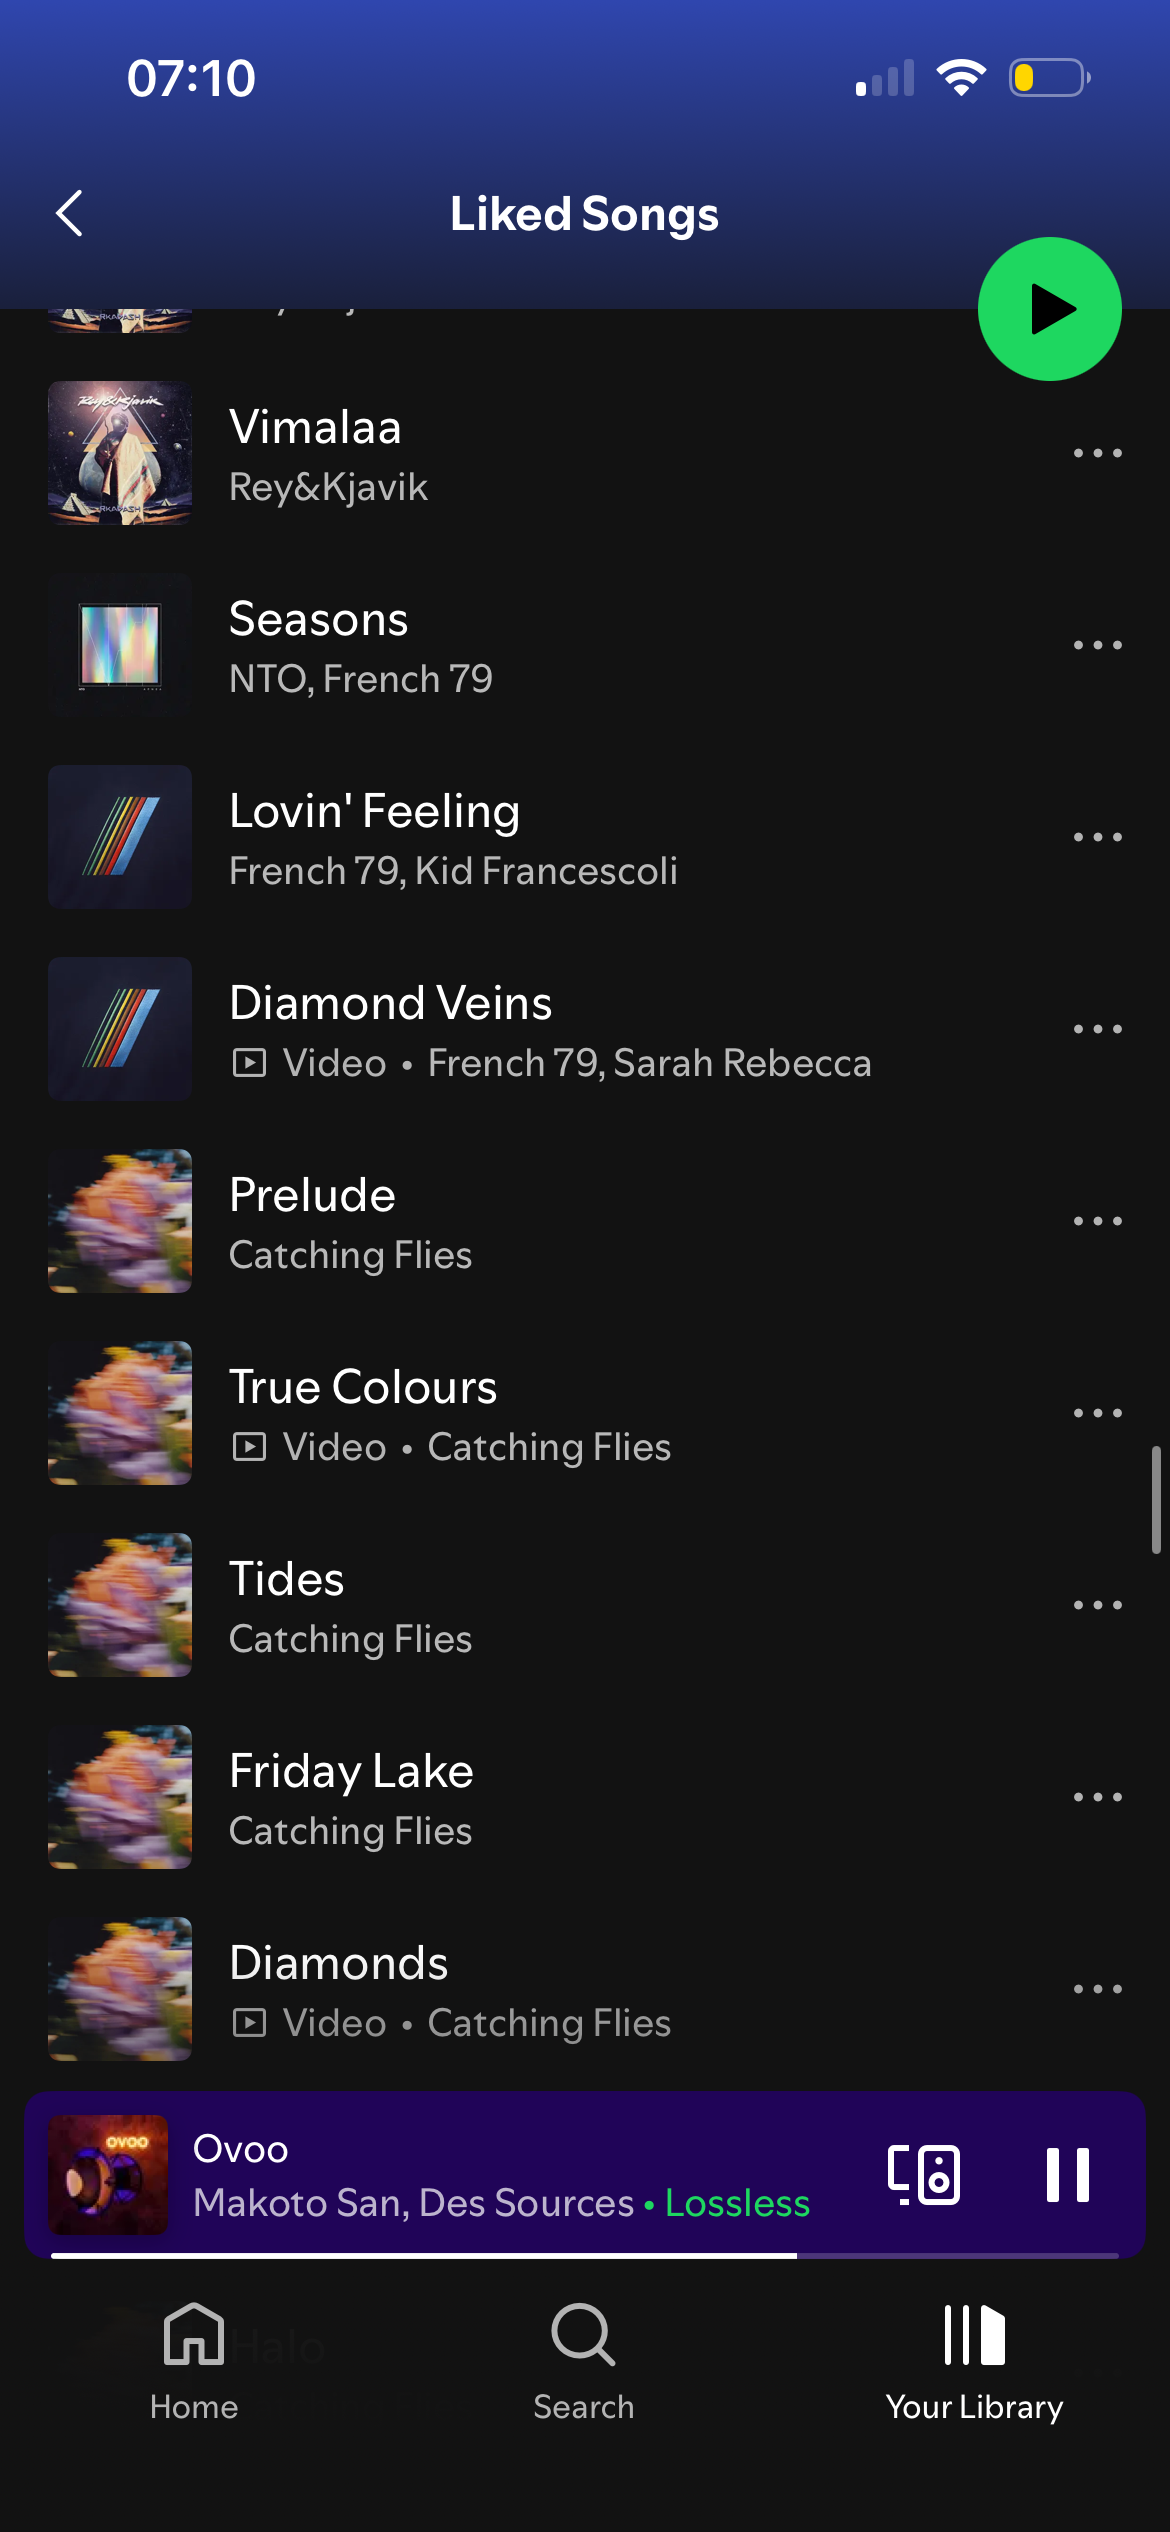
Task: Pause the currently playing song Ovoo
Action: pos(1067,2174)
